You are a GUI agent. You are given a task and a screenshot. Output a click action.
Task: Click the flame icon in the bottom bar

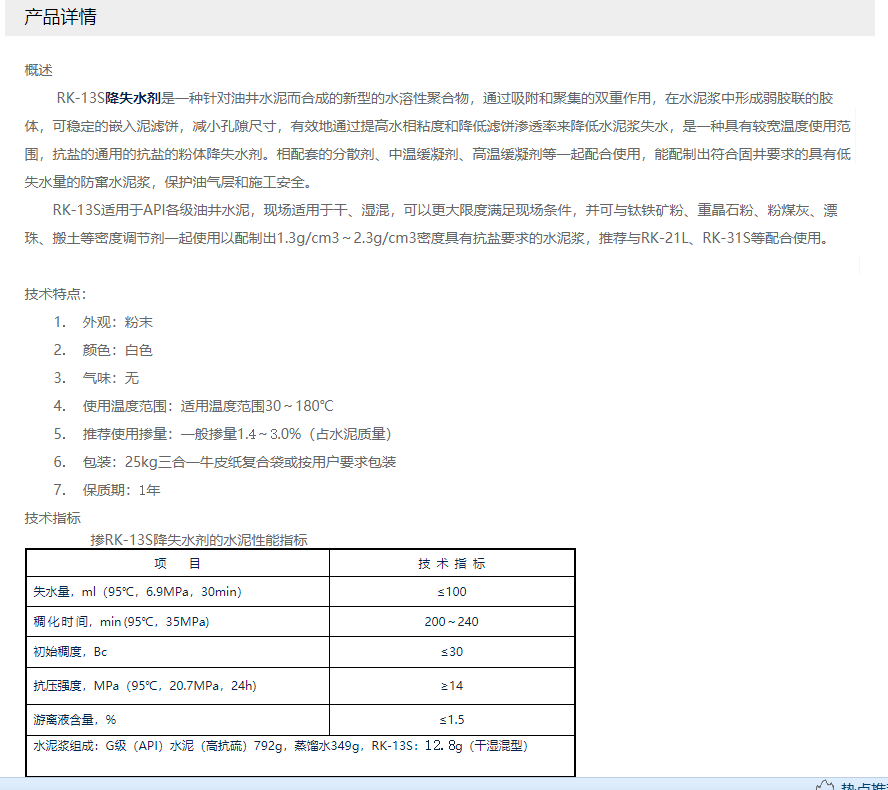[824, 785]
